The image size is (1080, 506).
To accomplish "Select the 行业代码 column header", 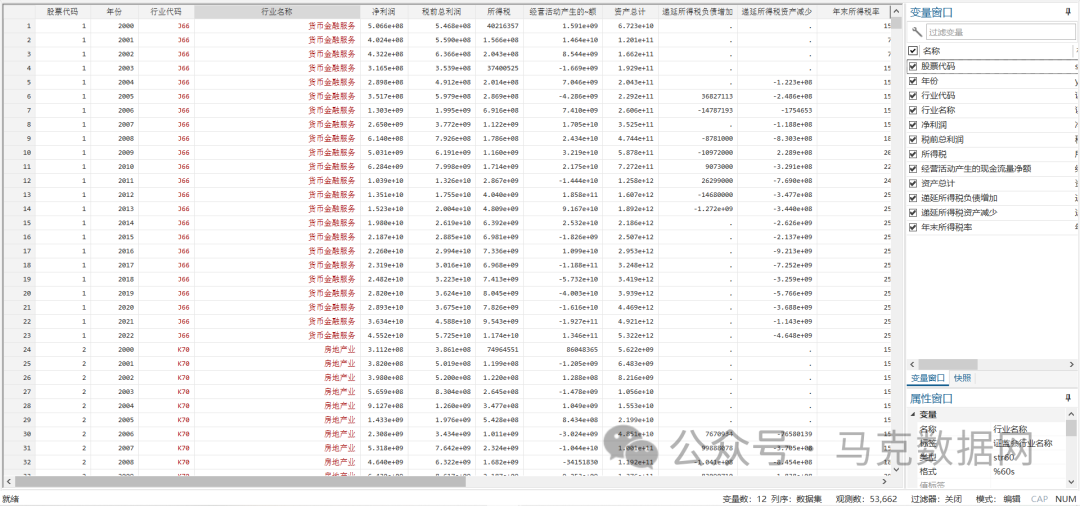I will pyautogui.click(x=167, y=12).
